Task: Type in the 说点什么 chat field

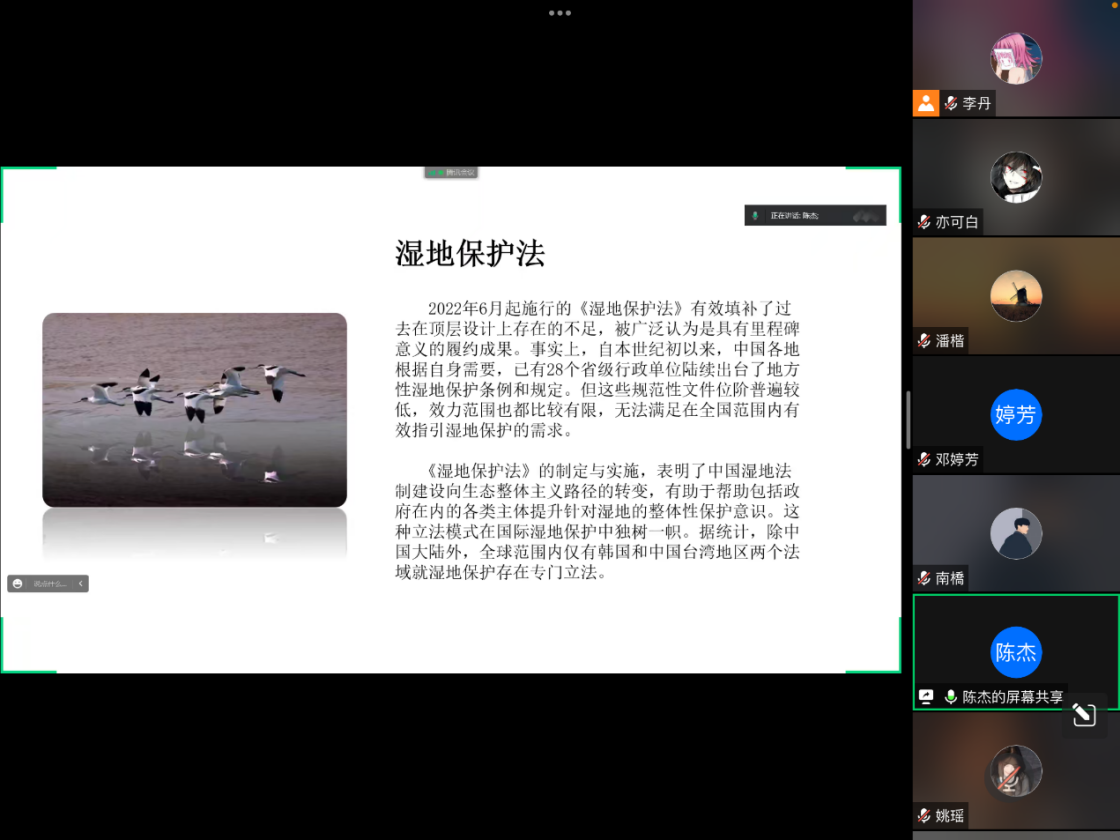Action: pyautogui.click(x=50, y=583)
